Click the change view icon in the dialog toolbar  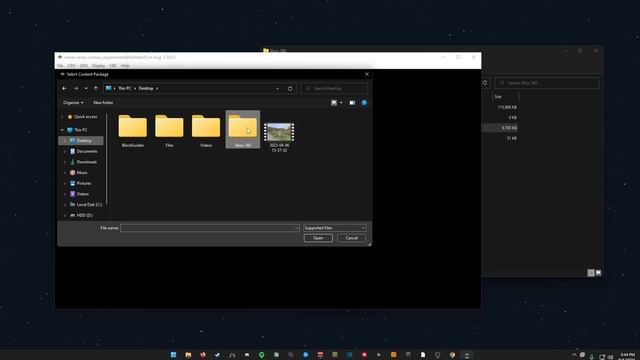[334, 103]
